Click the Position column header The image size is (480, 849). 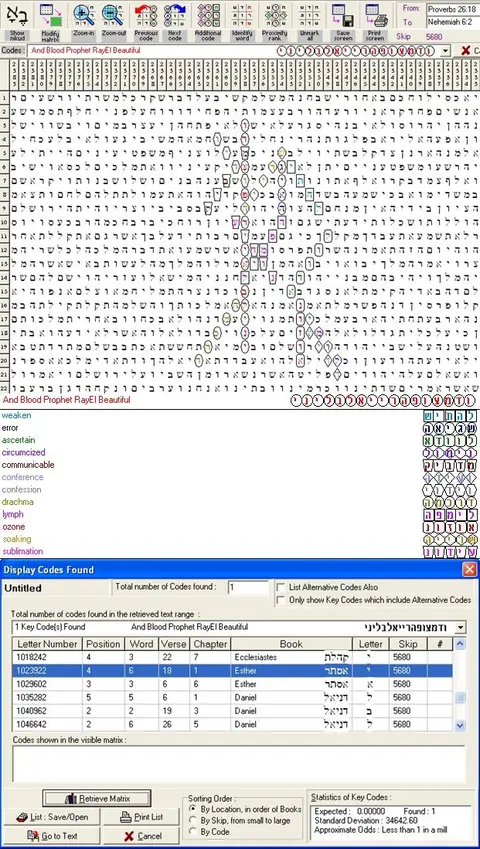(x=103, y=644)
